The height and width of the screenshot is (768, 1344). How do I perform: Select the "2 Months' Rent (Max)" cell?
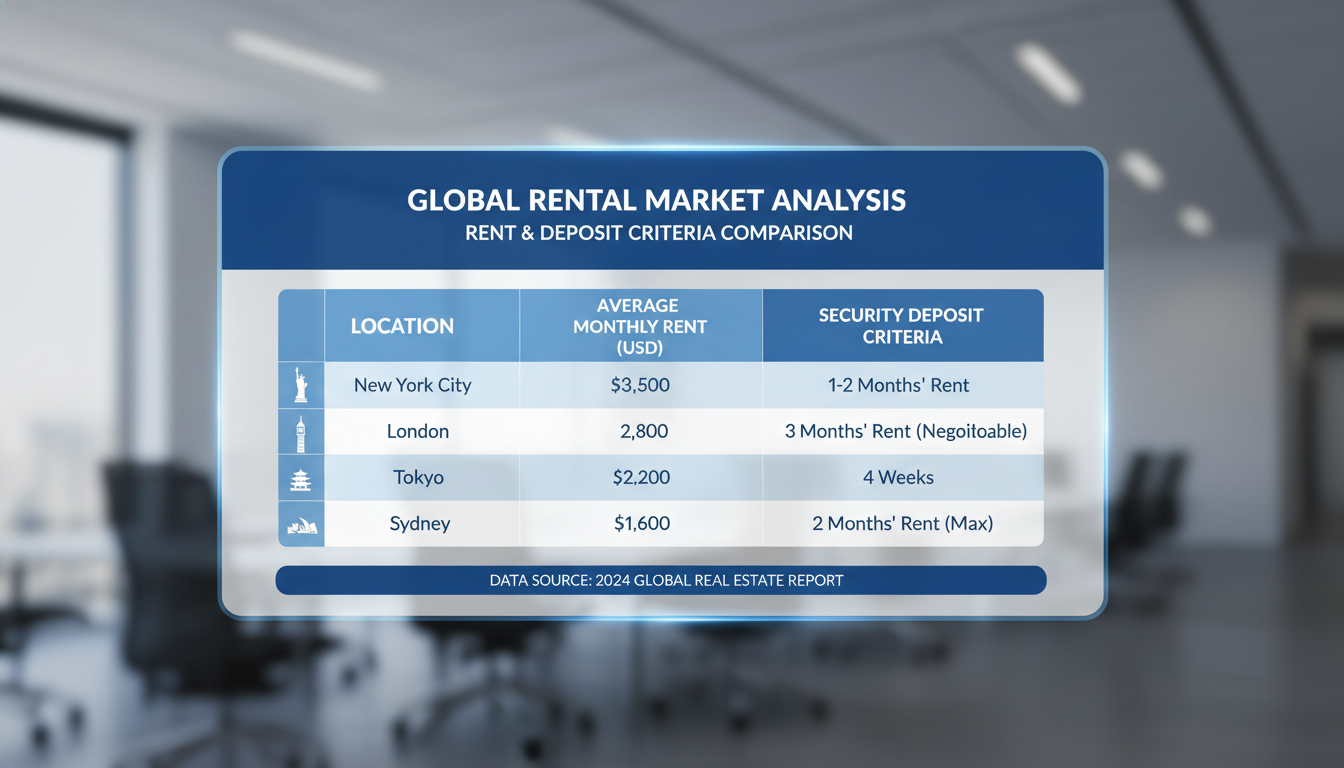pyautogui.click(x=902, y=524)
